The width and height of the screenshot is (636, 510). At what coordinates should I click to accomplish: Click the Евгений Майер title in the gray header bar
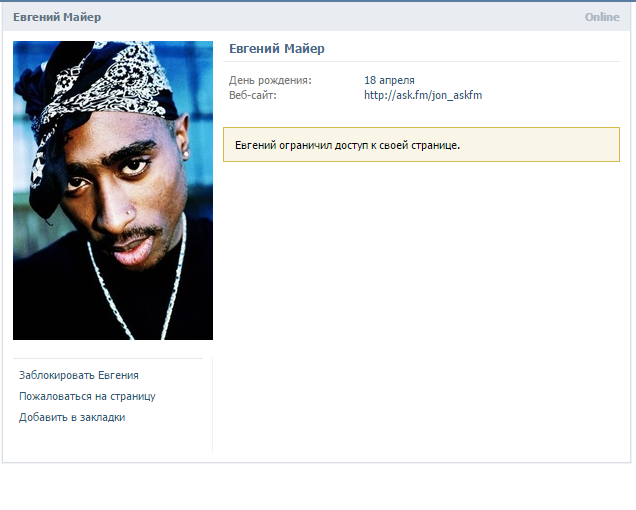(x=57, y=17)
